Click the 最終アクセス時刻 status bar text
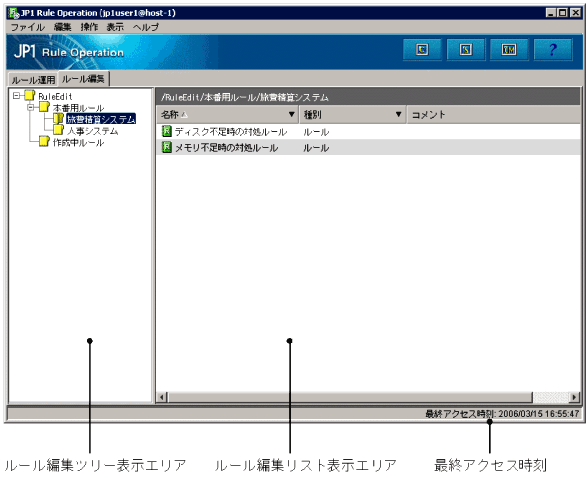 click(x=502, y=414)
